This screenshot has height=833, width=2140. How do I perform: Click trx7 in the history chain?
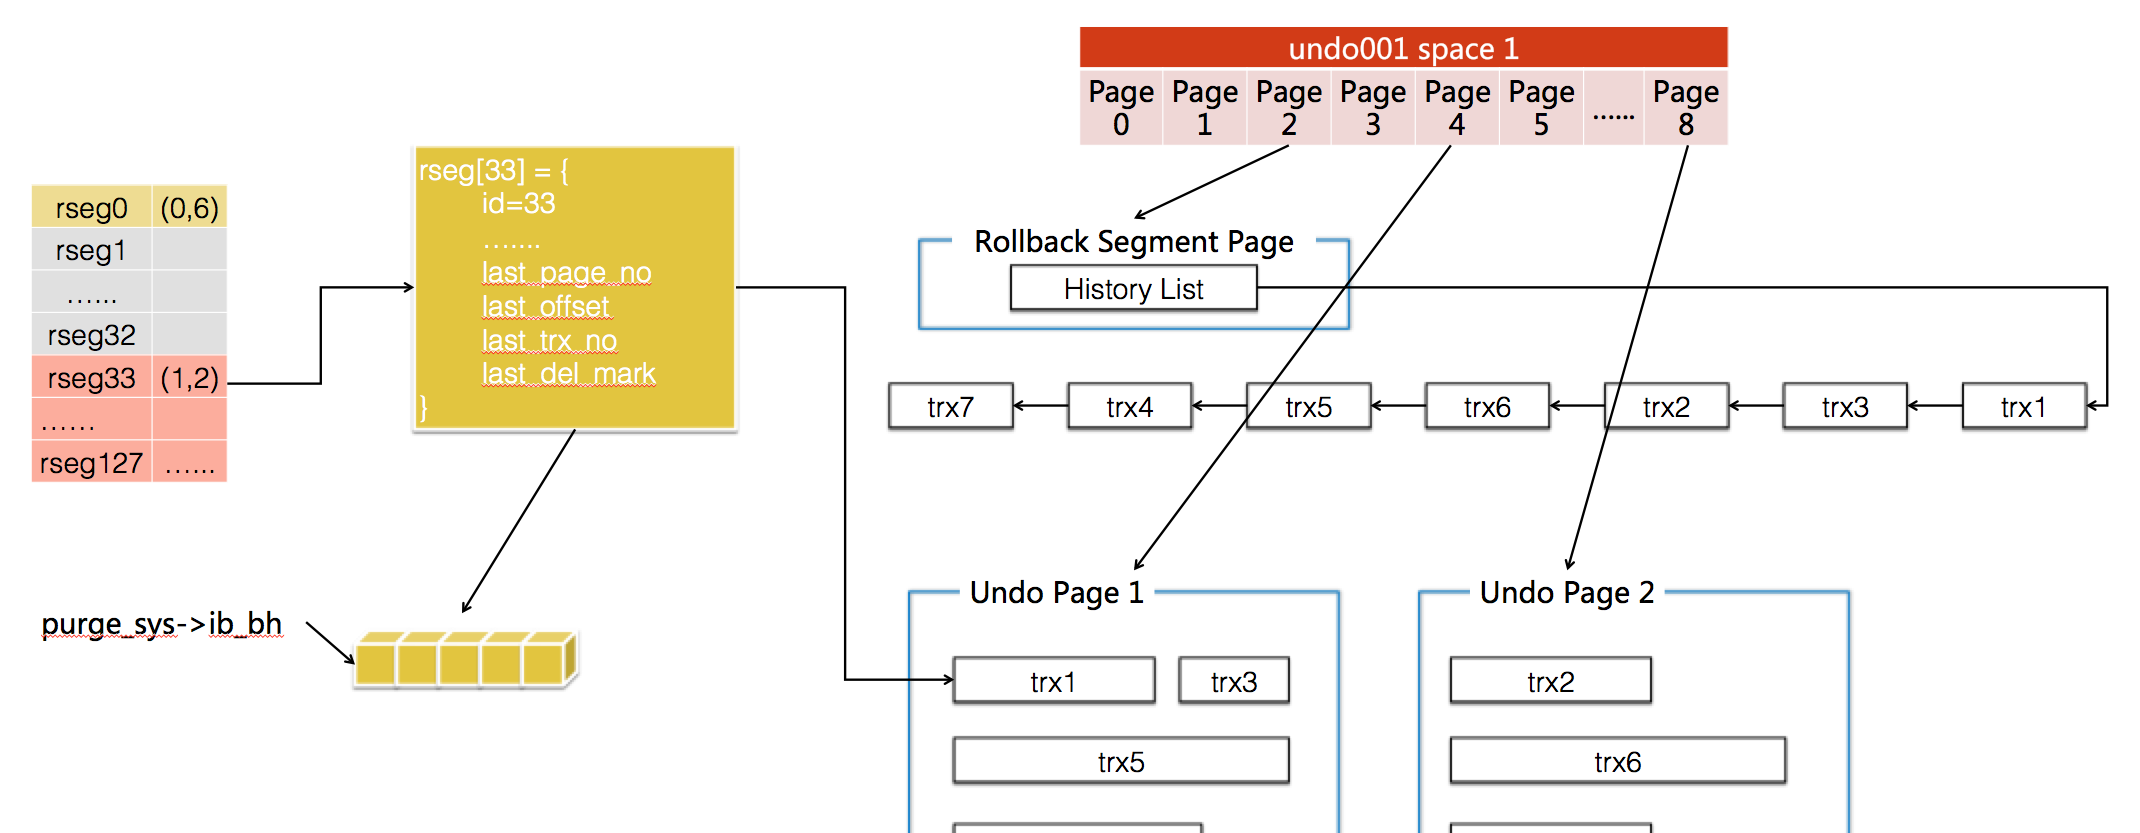pyautogui.click(x=951, y=406)
